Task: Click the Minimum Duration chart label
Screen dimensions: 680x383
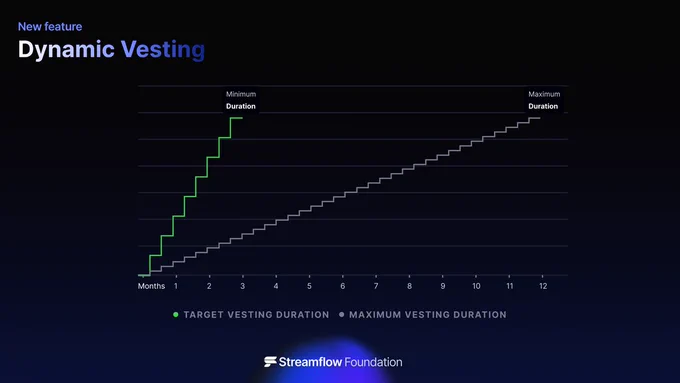Action: click(x=241, y=100)
